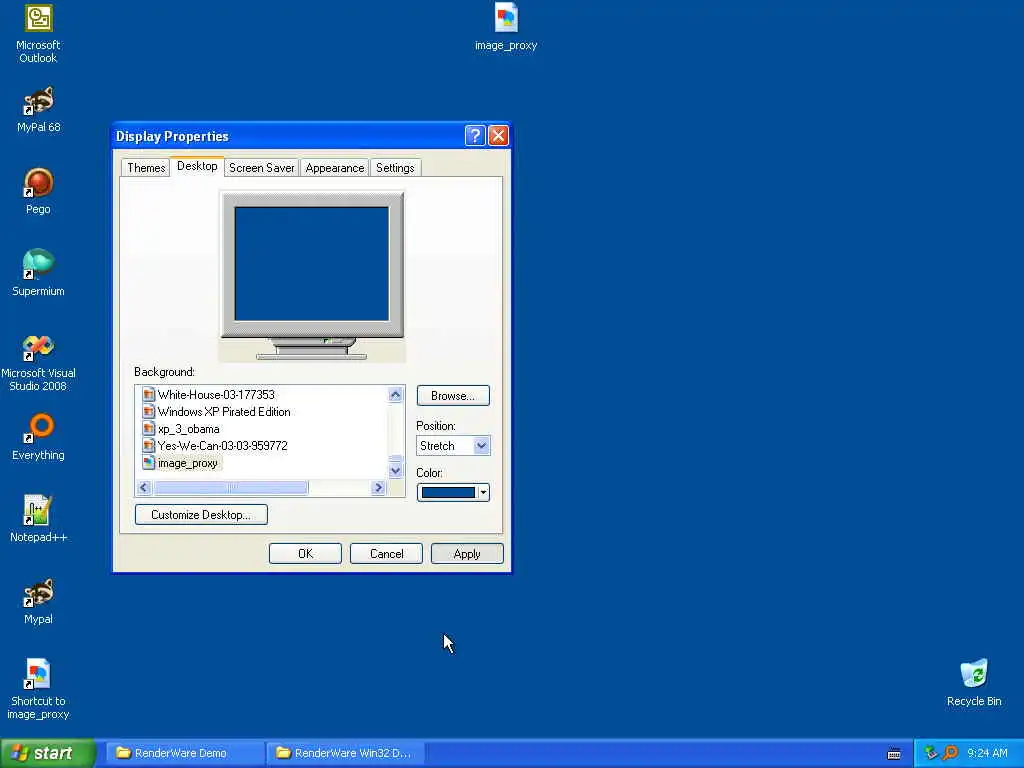1024x768 pixels.
Task: Go to the Settings tab
Action: tap(395, 168)
